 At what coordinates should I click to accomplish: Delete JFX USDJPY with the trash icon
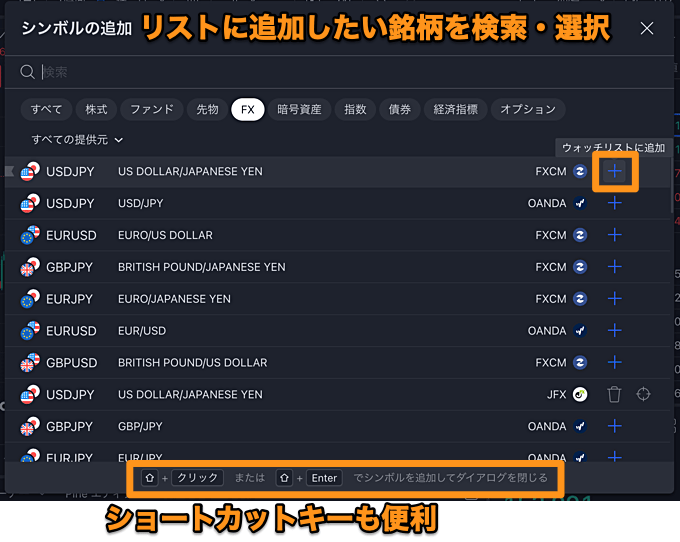(614, 395)
